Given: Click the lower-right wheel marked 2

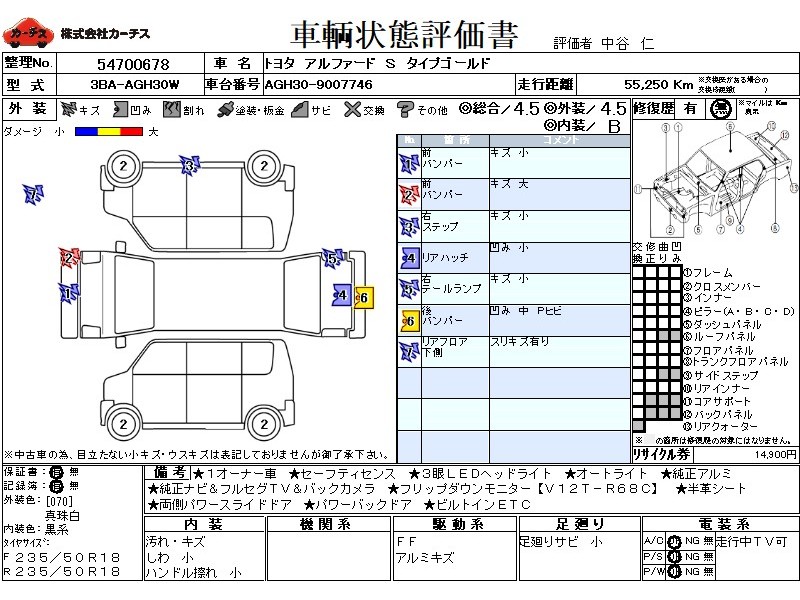Looking at the screenshot, I should pos(264,424).
